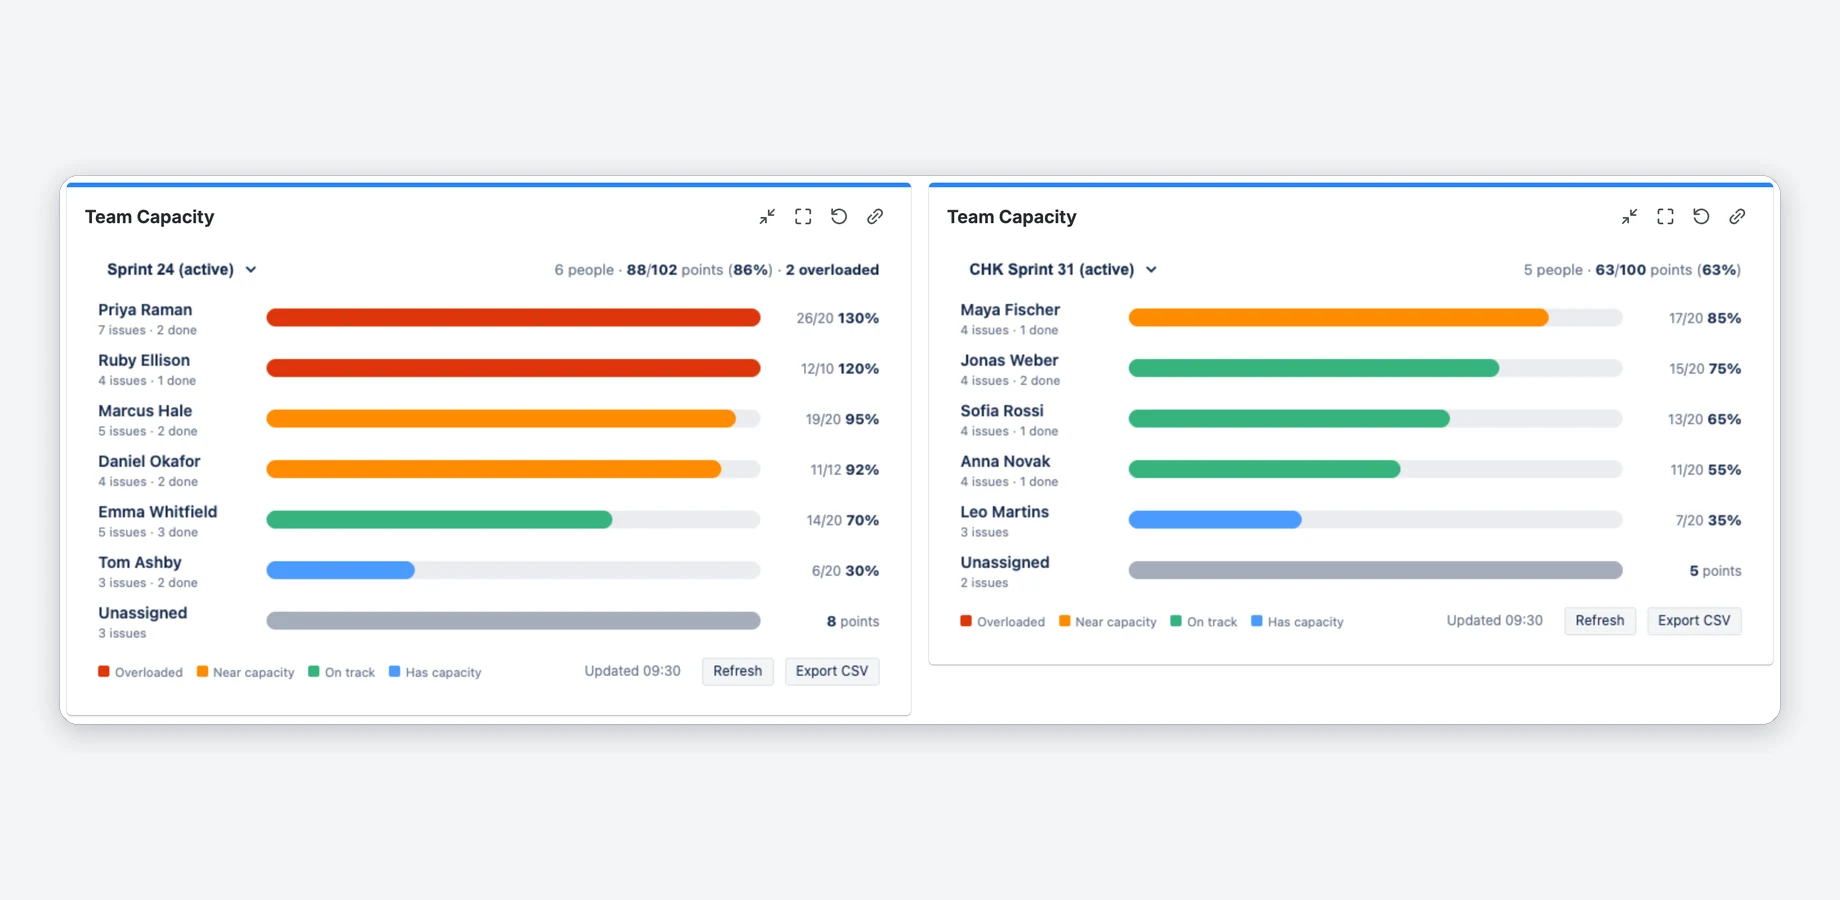This screenshot has height=900, width=1840.
Task: Click Daniel Okafor's capacity bar
Action: pos(493,469)
